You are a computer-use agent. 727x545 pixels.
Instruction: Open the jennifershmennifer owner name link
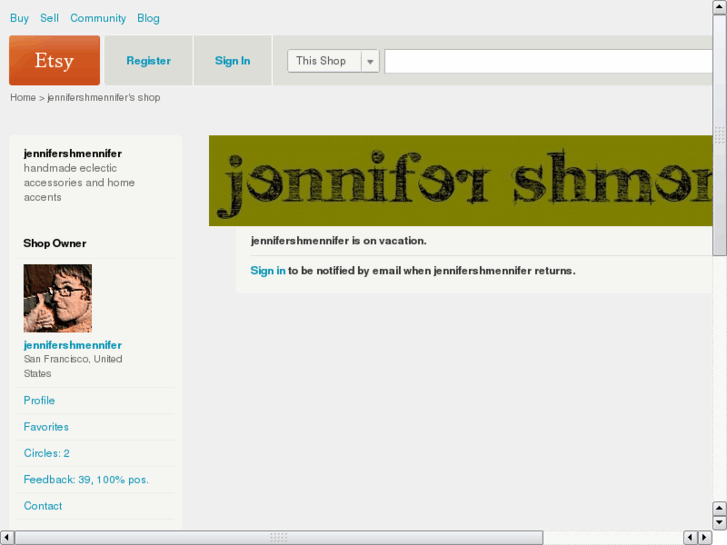[73, 345]
